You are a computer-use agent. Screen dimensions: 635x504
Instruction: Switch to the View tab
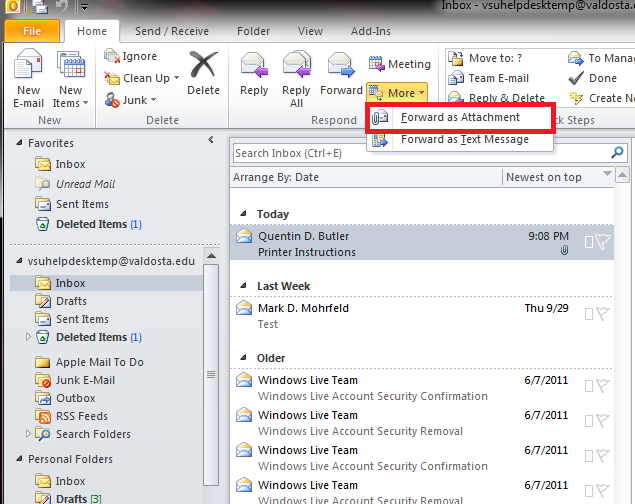click(310, 31)
